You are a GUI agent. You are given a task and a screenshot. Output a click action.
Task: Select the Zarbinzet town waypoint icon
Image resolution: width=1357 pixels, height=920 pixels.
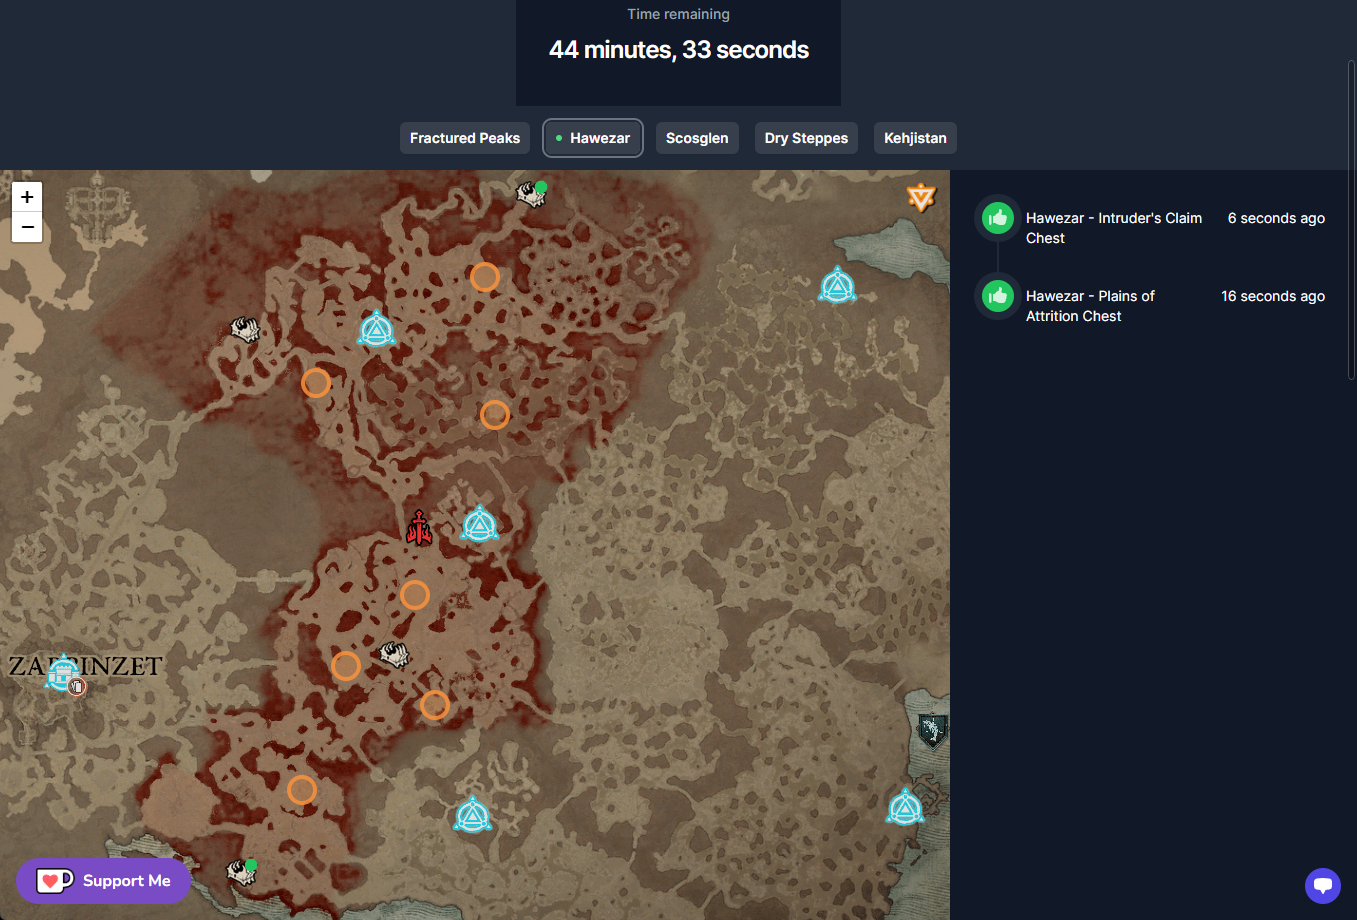click(62, 672)
